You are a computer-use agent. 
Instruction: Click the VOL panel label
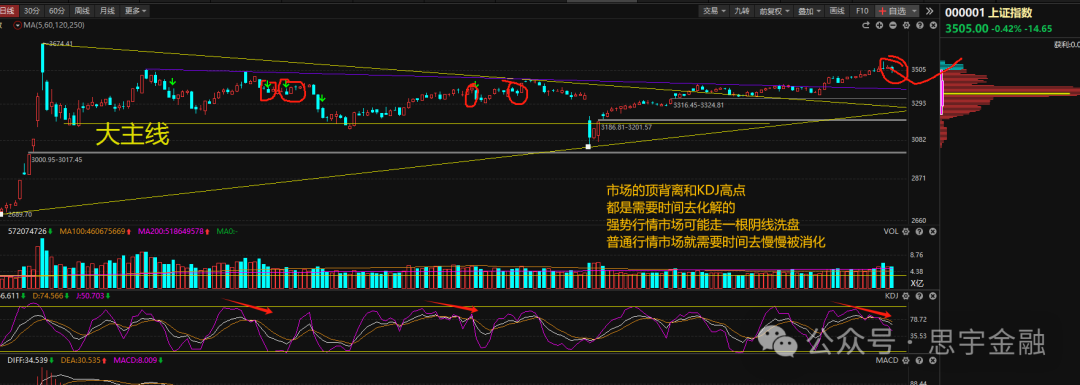tap(891, 231)
